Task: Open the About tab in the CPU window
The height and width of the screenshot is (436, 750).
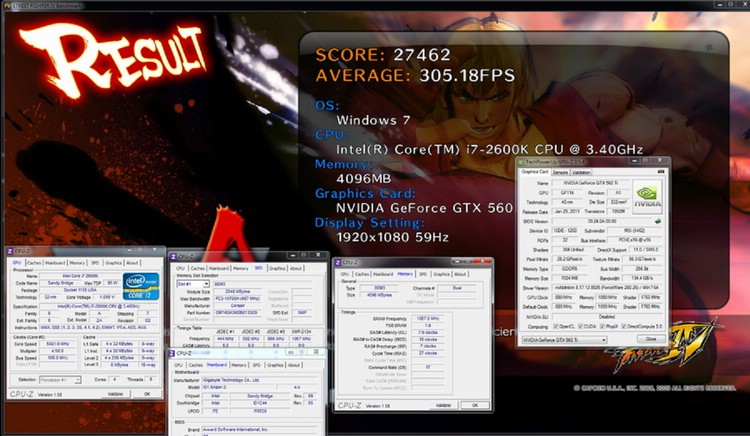Action: tap(132, 263)
